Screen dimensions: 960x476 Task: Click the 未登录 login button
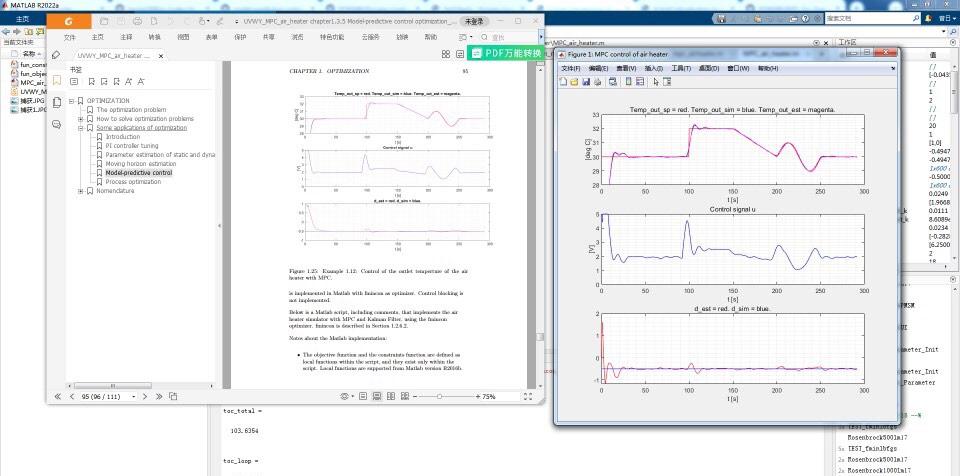click(x=474, y=21)
